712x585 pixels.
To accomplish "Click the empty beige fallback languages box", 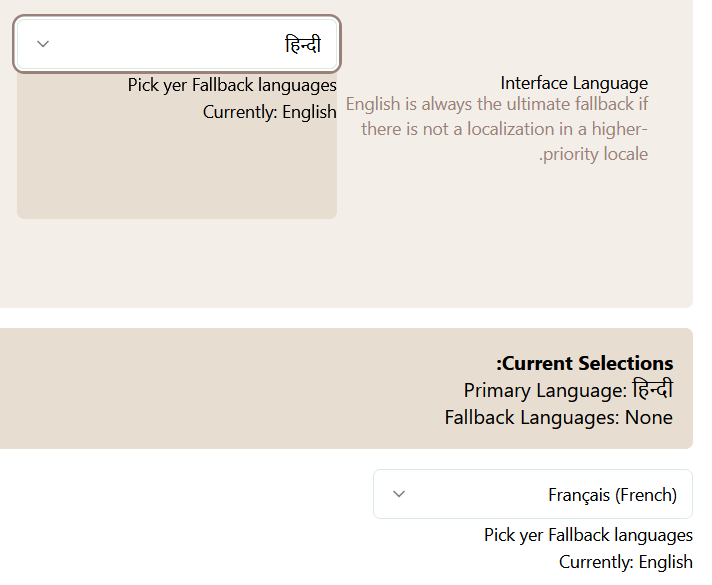I will [177, 170].
